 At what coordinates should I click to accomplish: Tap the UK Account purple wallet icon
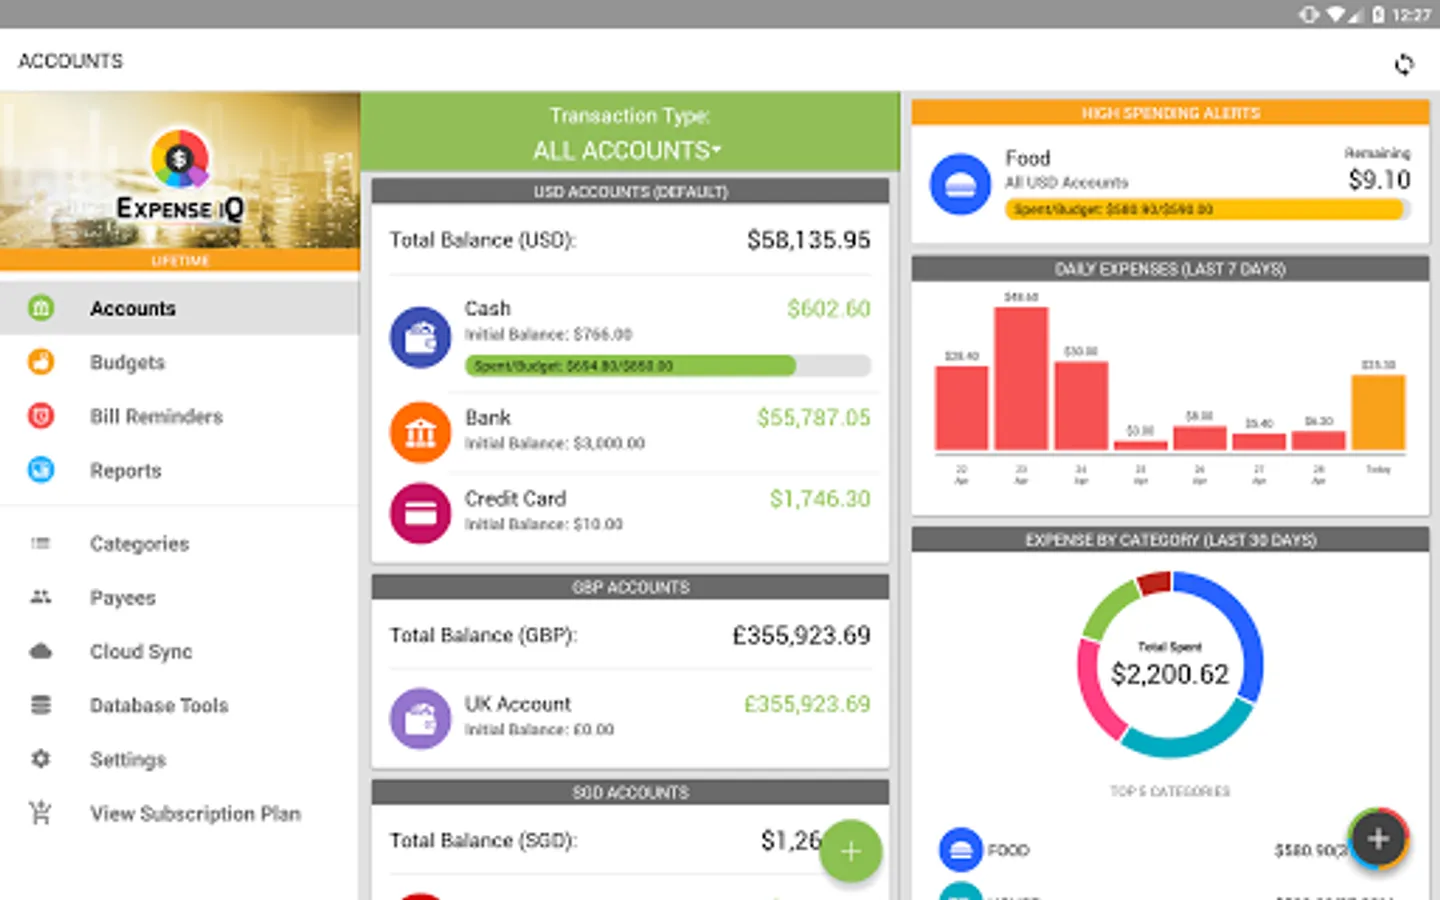click(x=420, y=718)
